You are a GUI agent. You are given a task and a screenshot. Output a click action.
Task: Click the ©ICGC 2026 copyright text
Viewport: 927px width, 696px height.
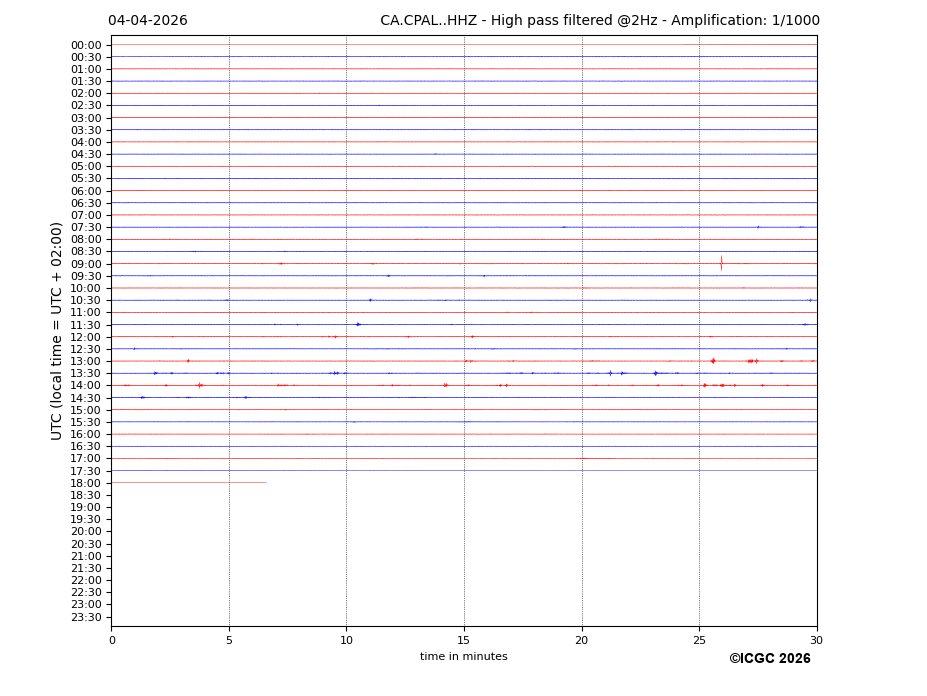coord(769,659)
